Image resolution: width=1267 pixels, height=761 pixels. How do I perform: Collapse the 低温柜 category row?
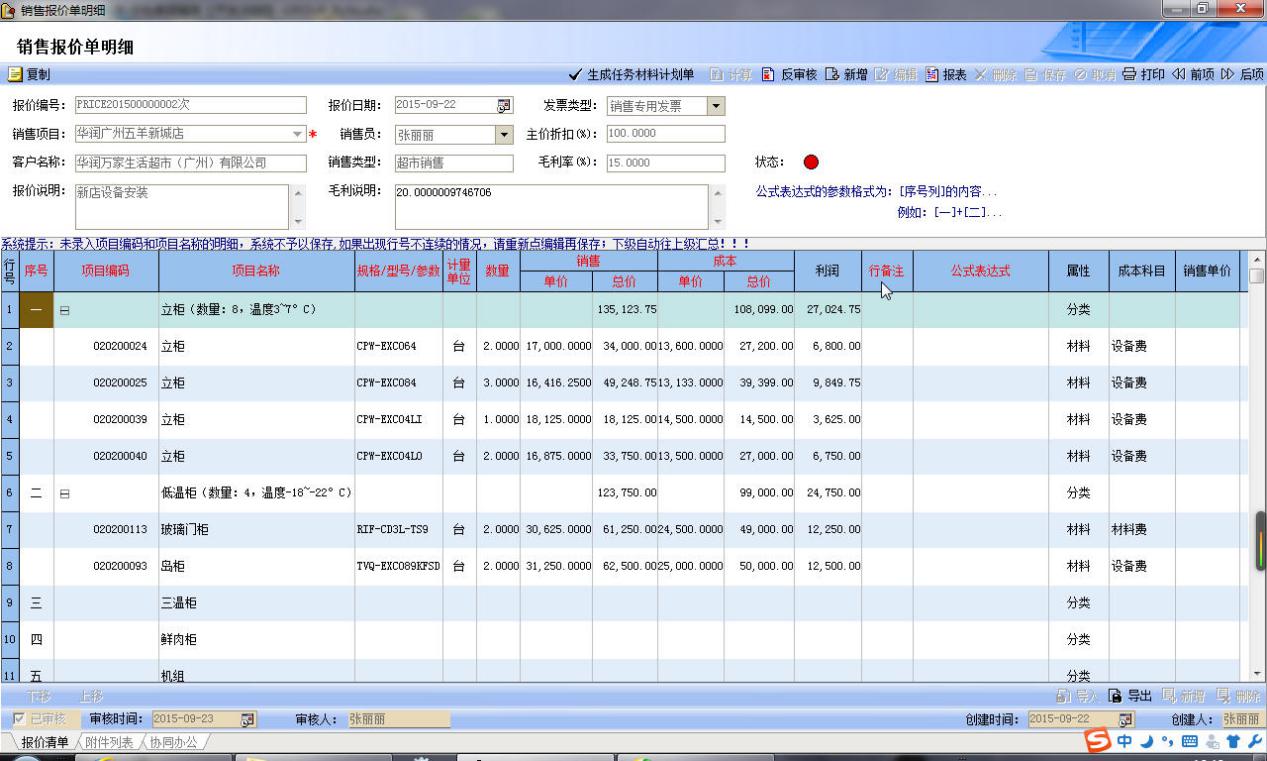65,493
